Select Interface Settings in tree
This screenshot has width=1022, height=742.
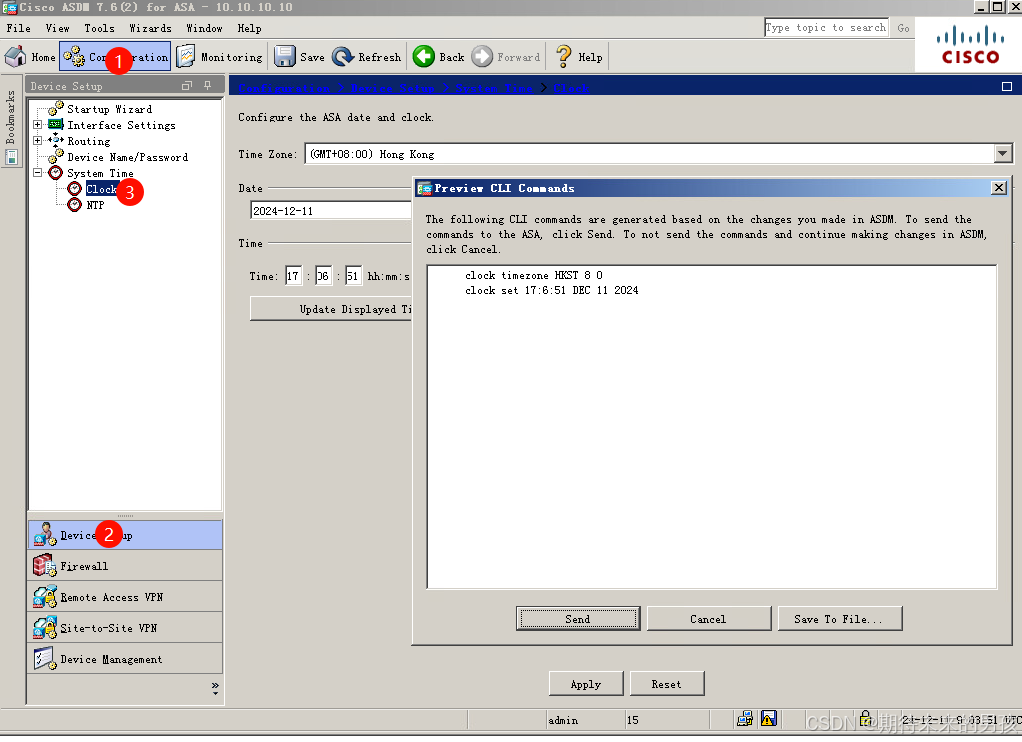click(121, 125)
